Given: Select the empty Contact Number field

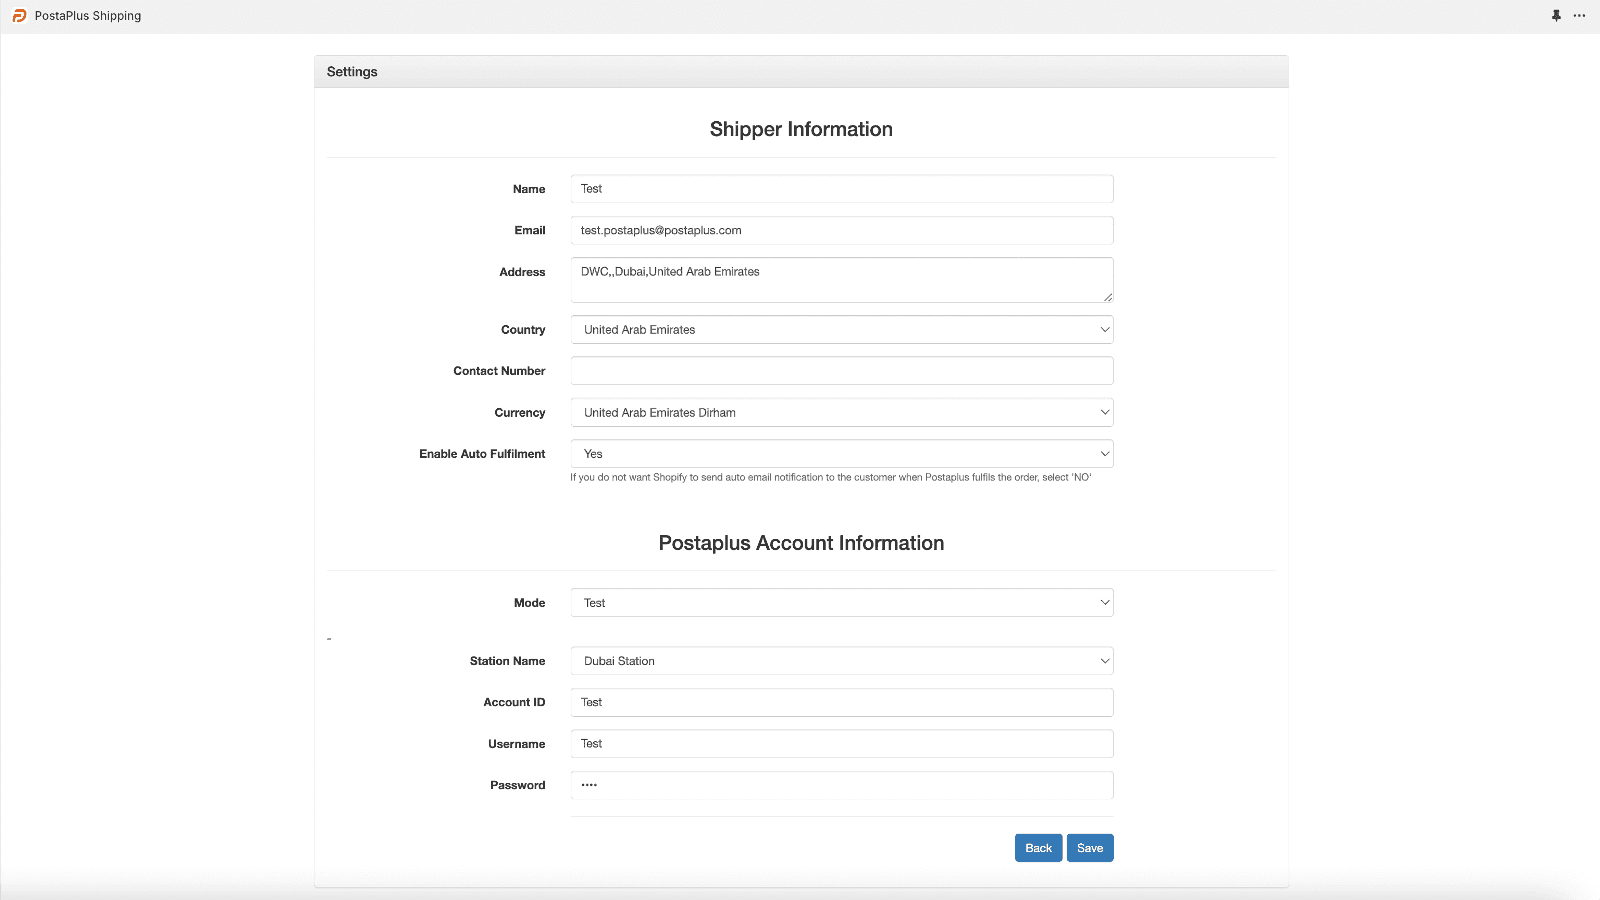Looking at the screenshot, I should point(841,371).
